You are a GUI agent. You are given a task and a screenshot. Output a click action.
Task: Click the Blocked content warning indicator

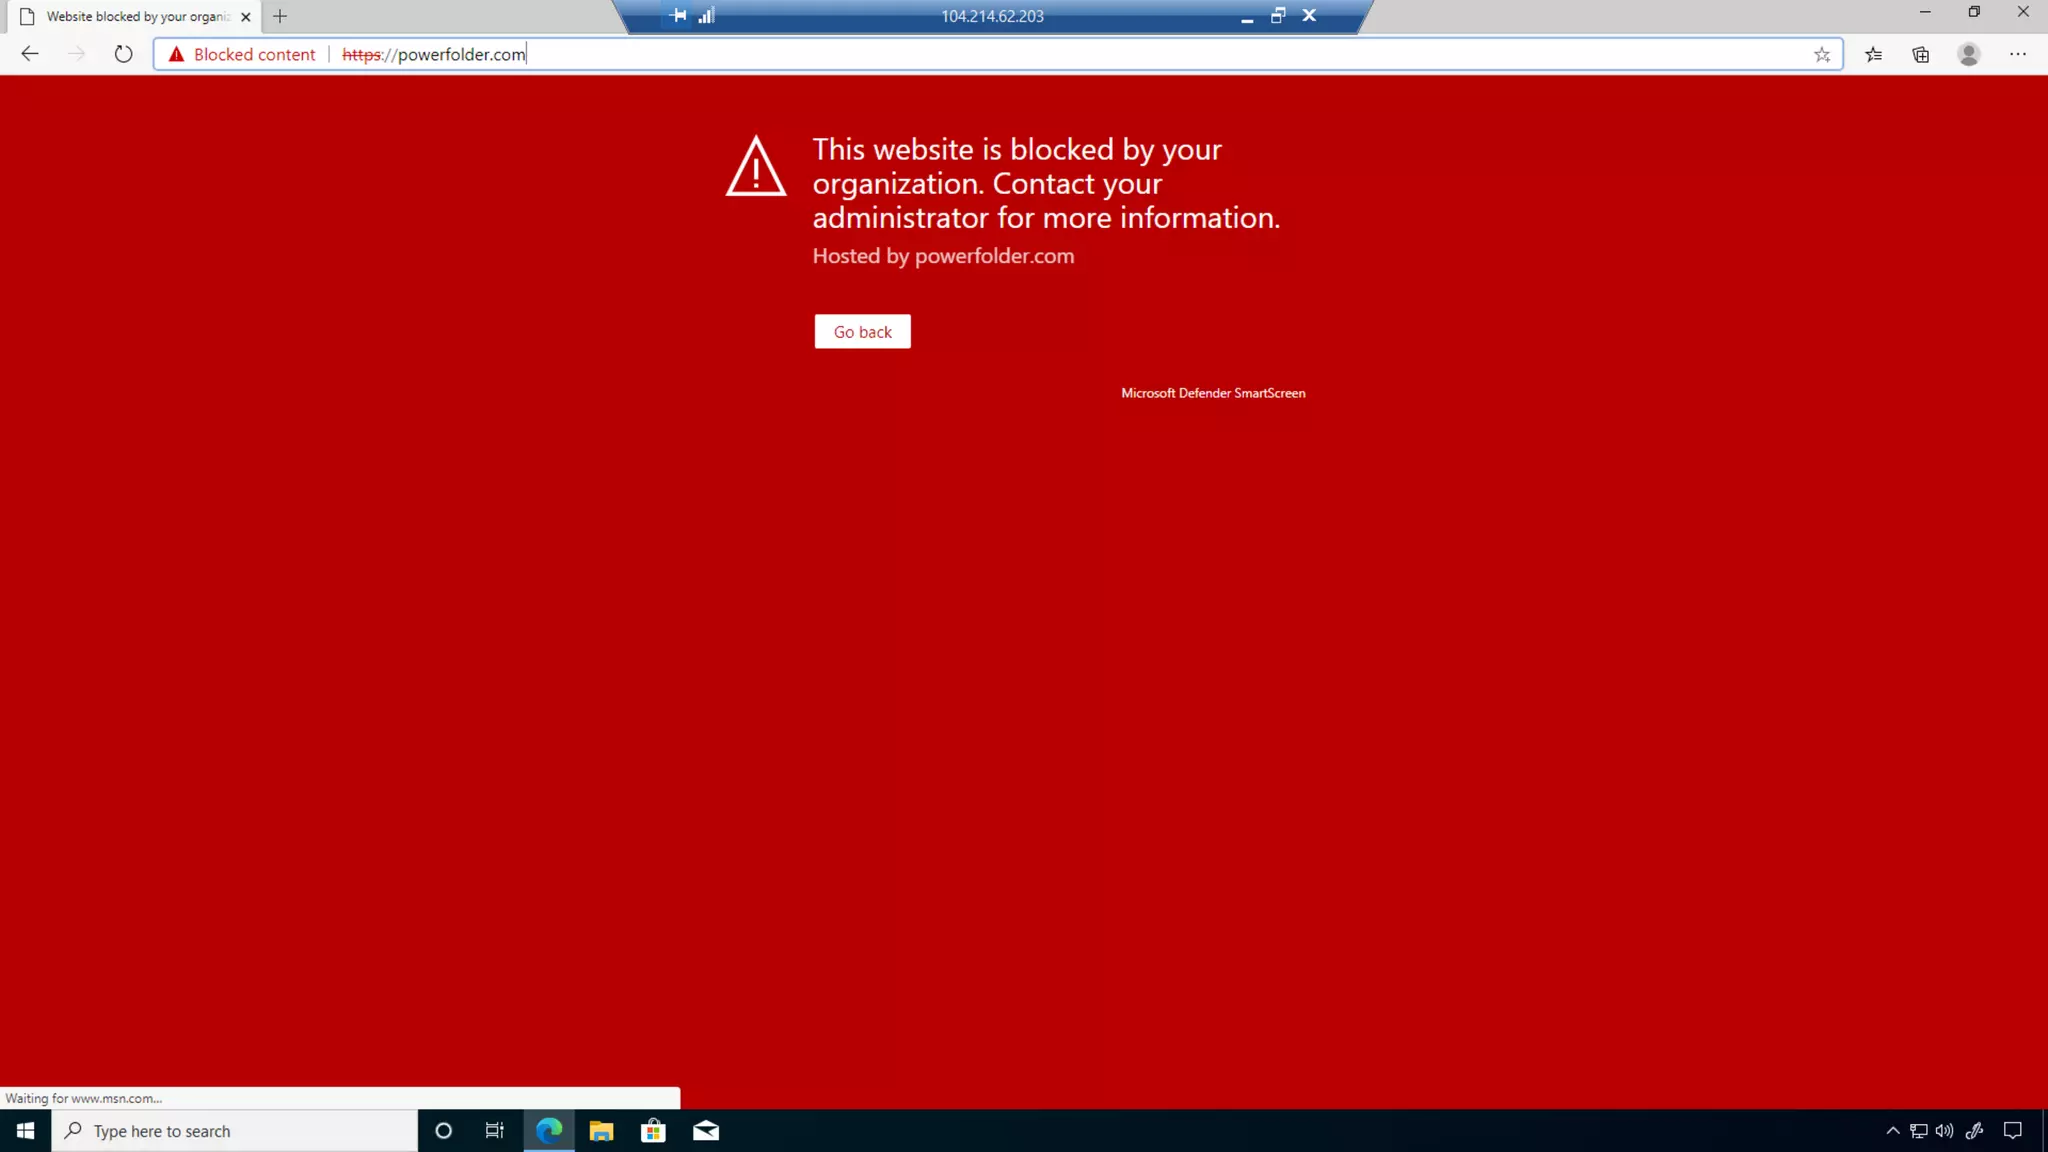pos(242,55)
